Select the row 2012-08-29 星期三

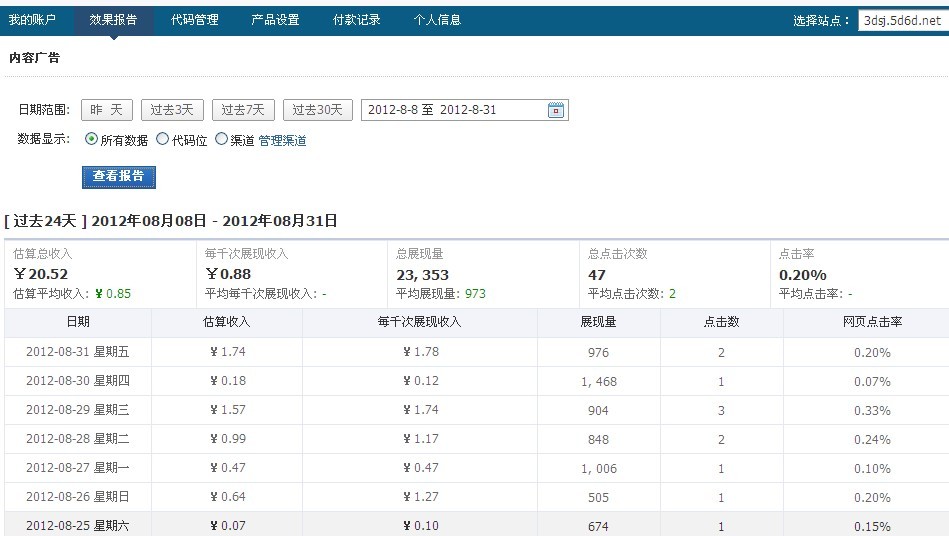click(x=477, y=410)
